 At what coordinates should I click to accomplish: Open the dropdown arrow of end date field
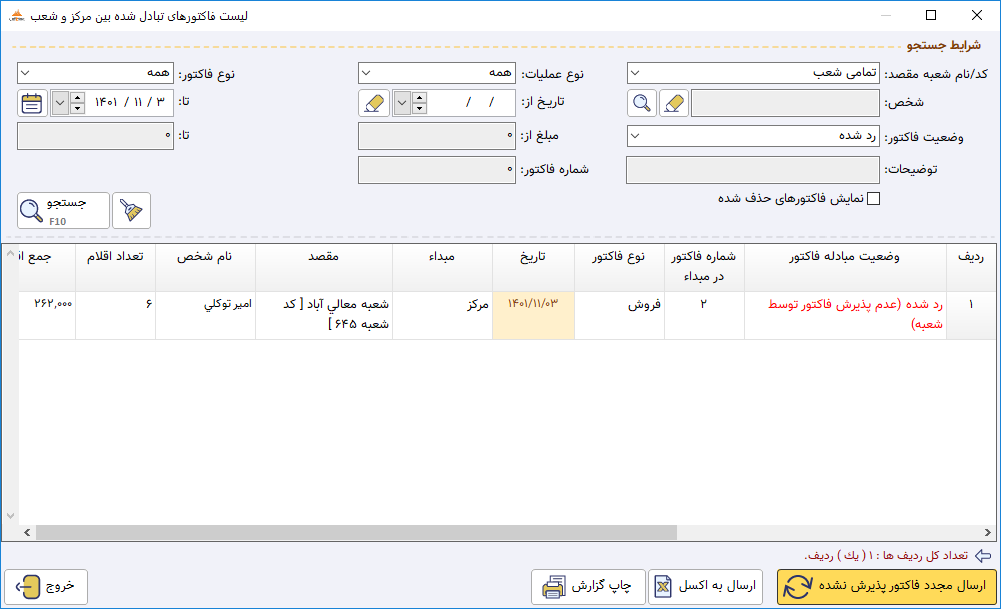[60, 103]
